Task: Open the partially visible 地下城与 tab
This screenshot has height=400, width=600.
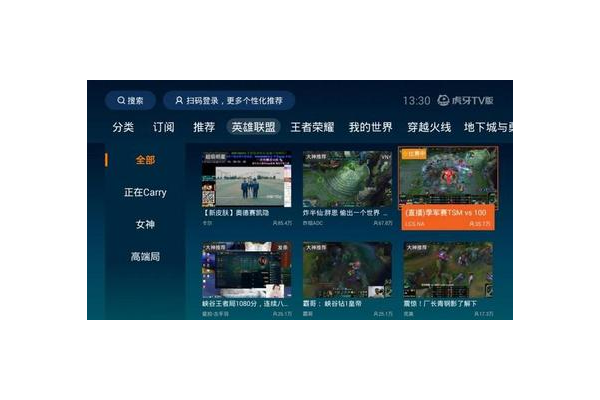Action: point(488,127)
